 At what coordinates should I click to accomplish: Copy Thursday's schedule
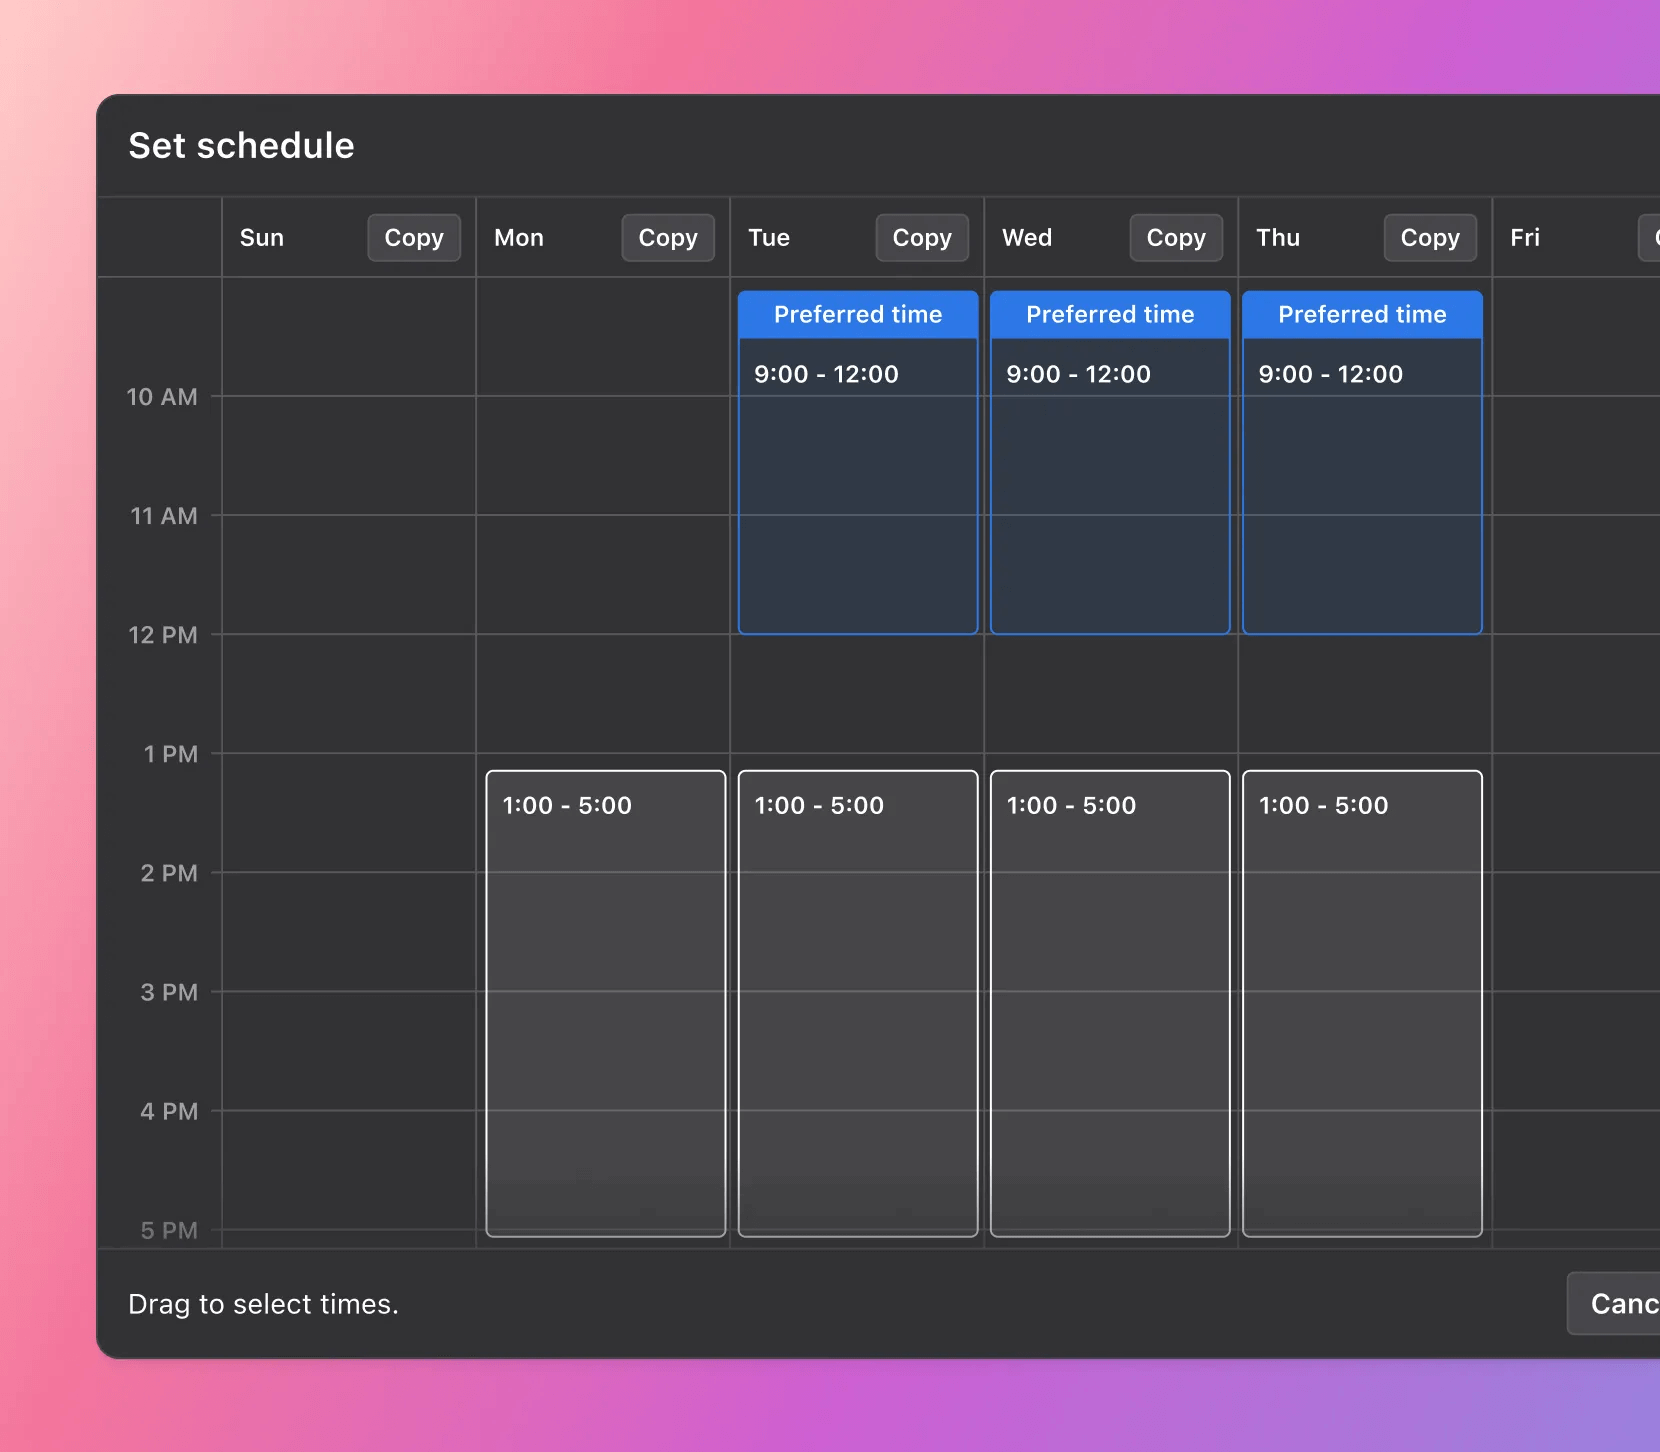click(1430, 237)
